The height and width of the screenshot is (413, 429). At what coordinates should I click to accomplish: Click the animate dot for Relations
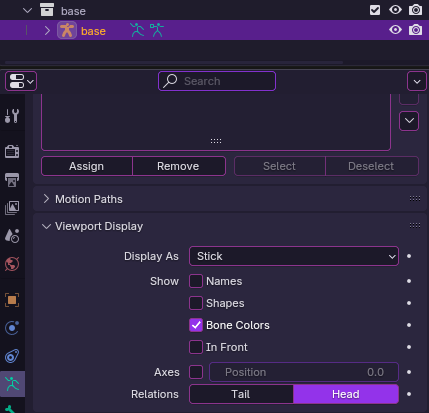pyautogui.click(x=409, y=394)
